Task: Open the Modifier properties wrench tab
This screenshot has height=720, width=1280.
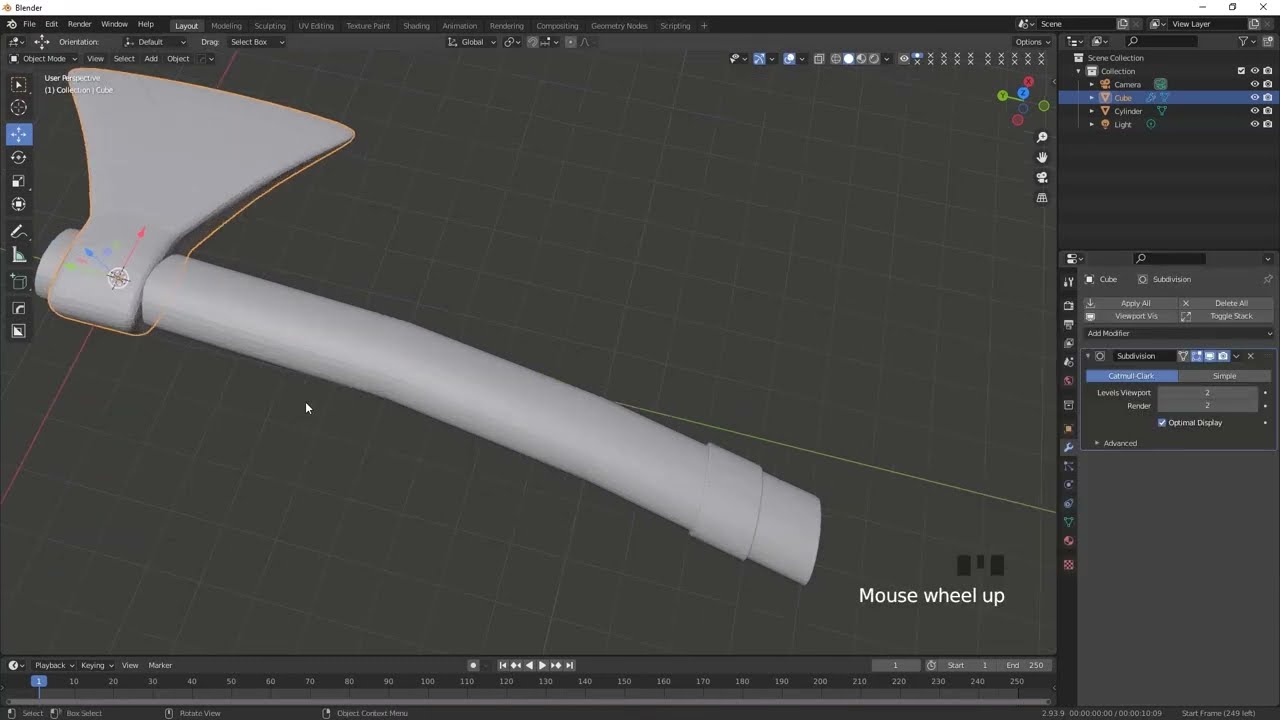Action: [x=1068, y=447]
